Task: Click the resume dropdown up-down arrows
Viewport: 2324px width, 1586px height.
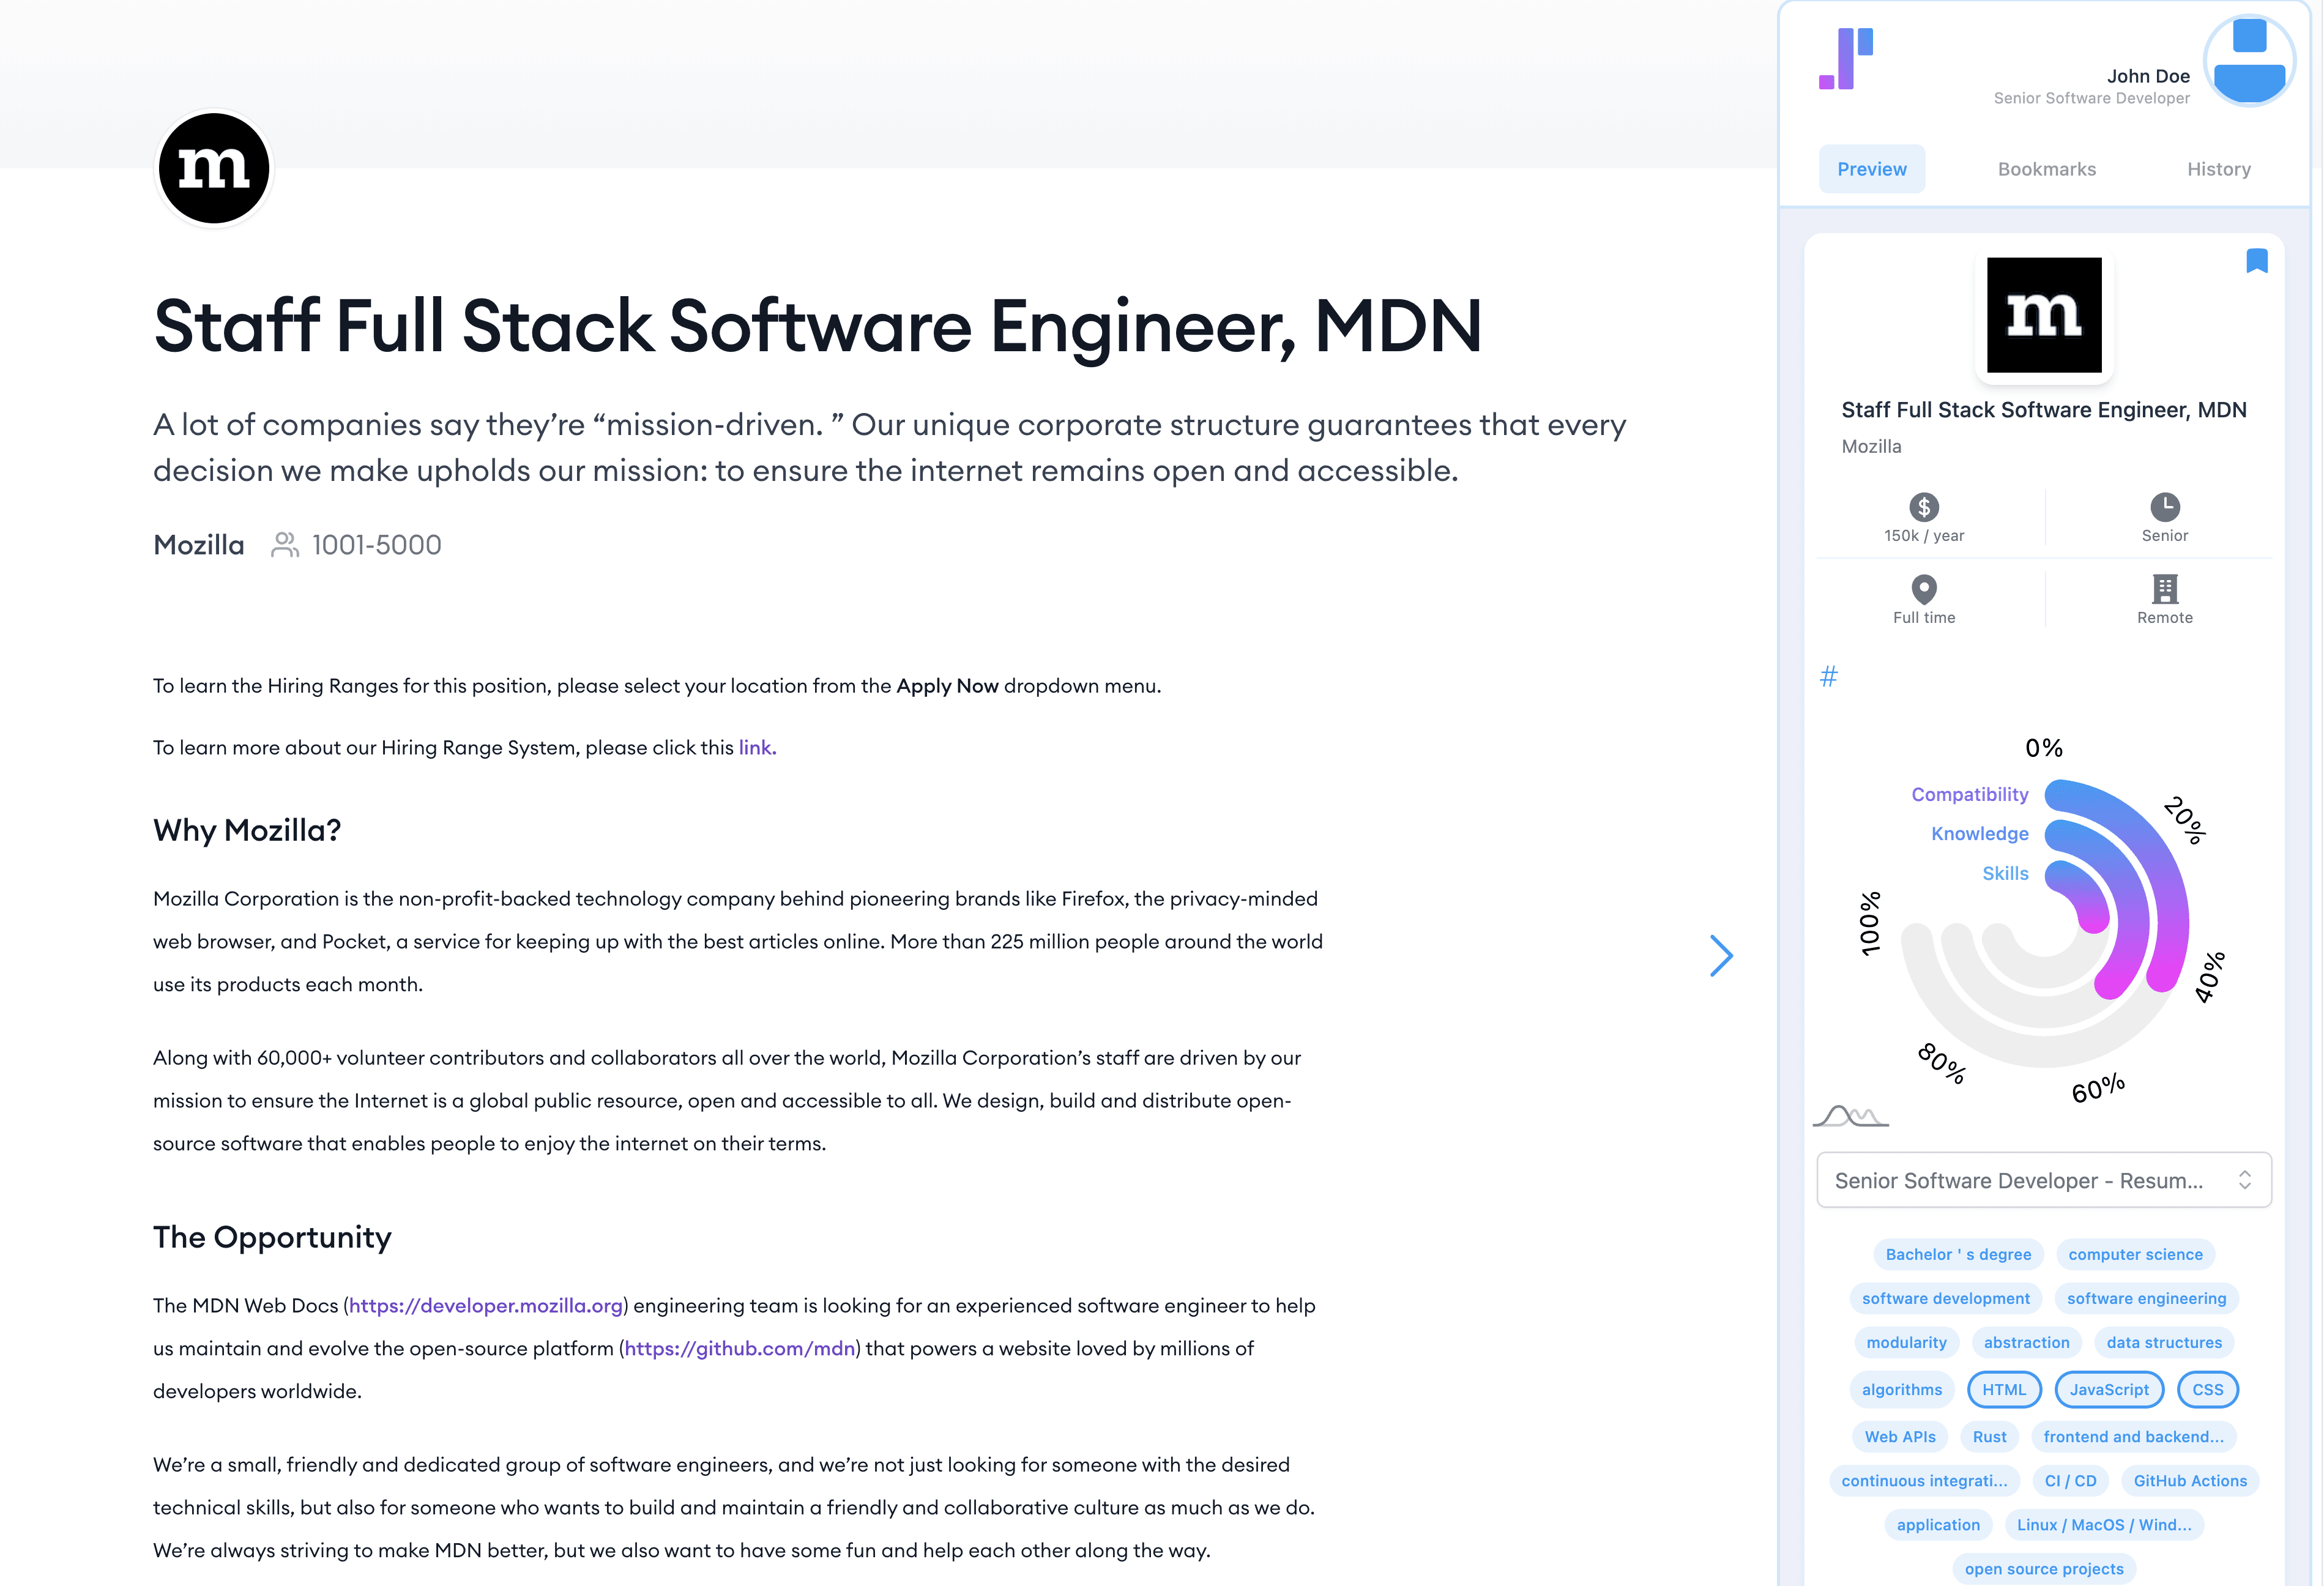Action: coord(2245,1180)
